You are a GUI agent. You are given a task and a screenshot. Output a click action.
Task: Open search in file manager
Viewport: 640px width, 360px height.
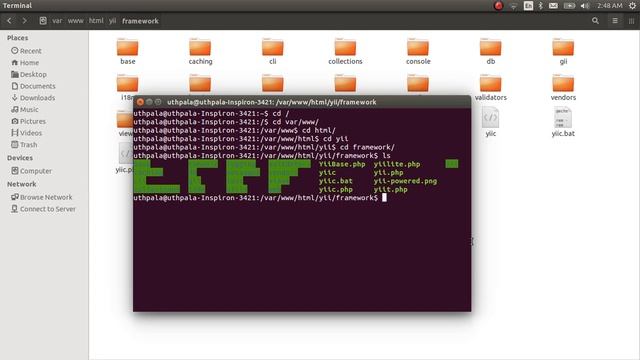(x=595, y=21)
